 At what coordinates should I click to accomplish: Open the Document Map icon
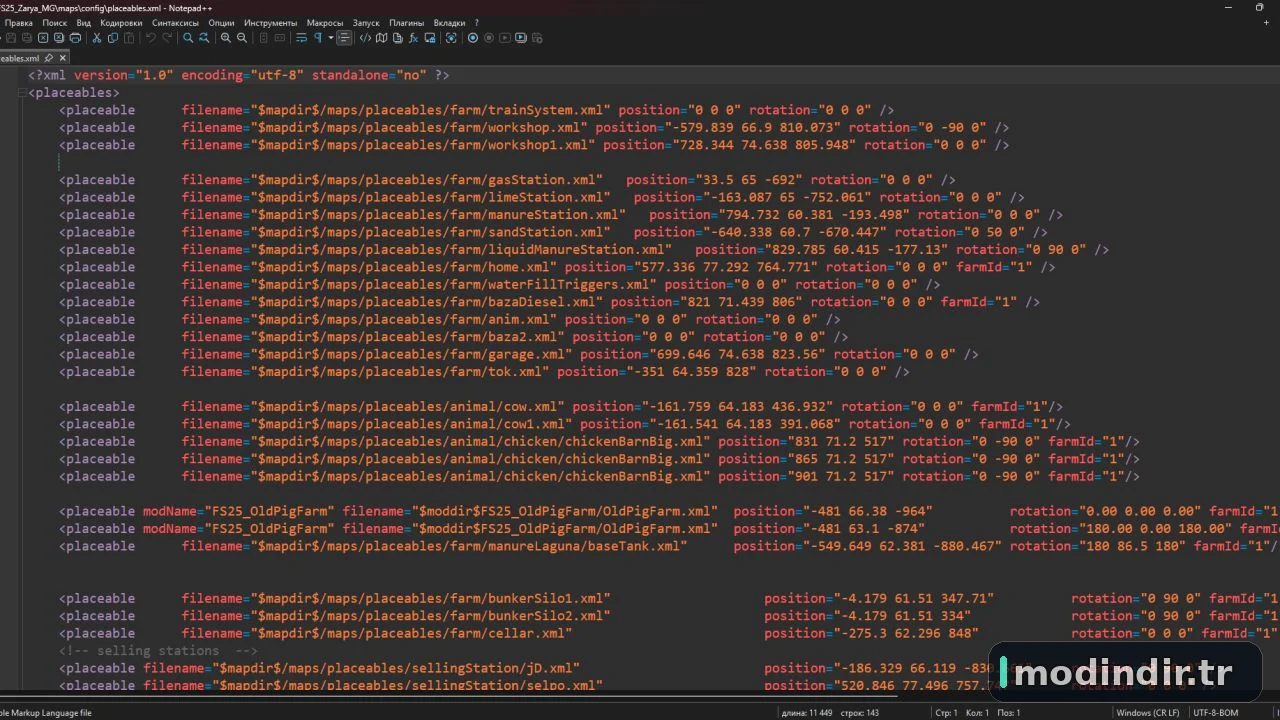pos(381,38)
